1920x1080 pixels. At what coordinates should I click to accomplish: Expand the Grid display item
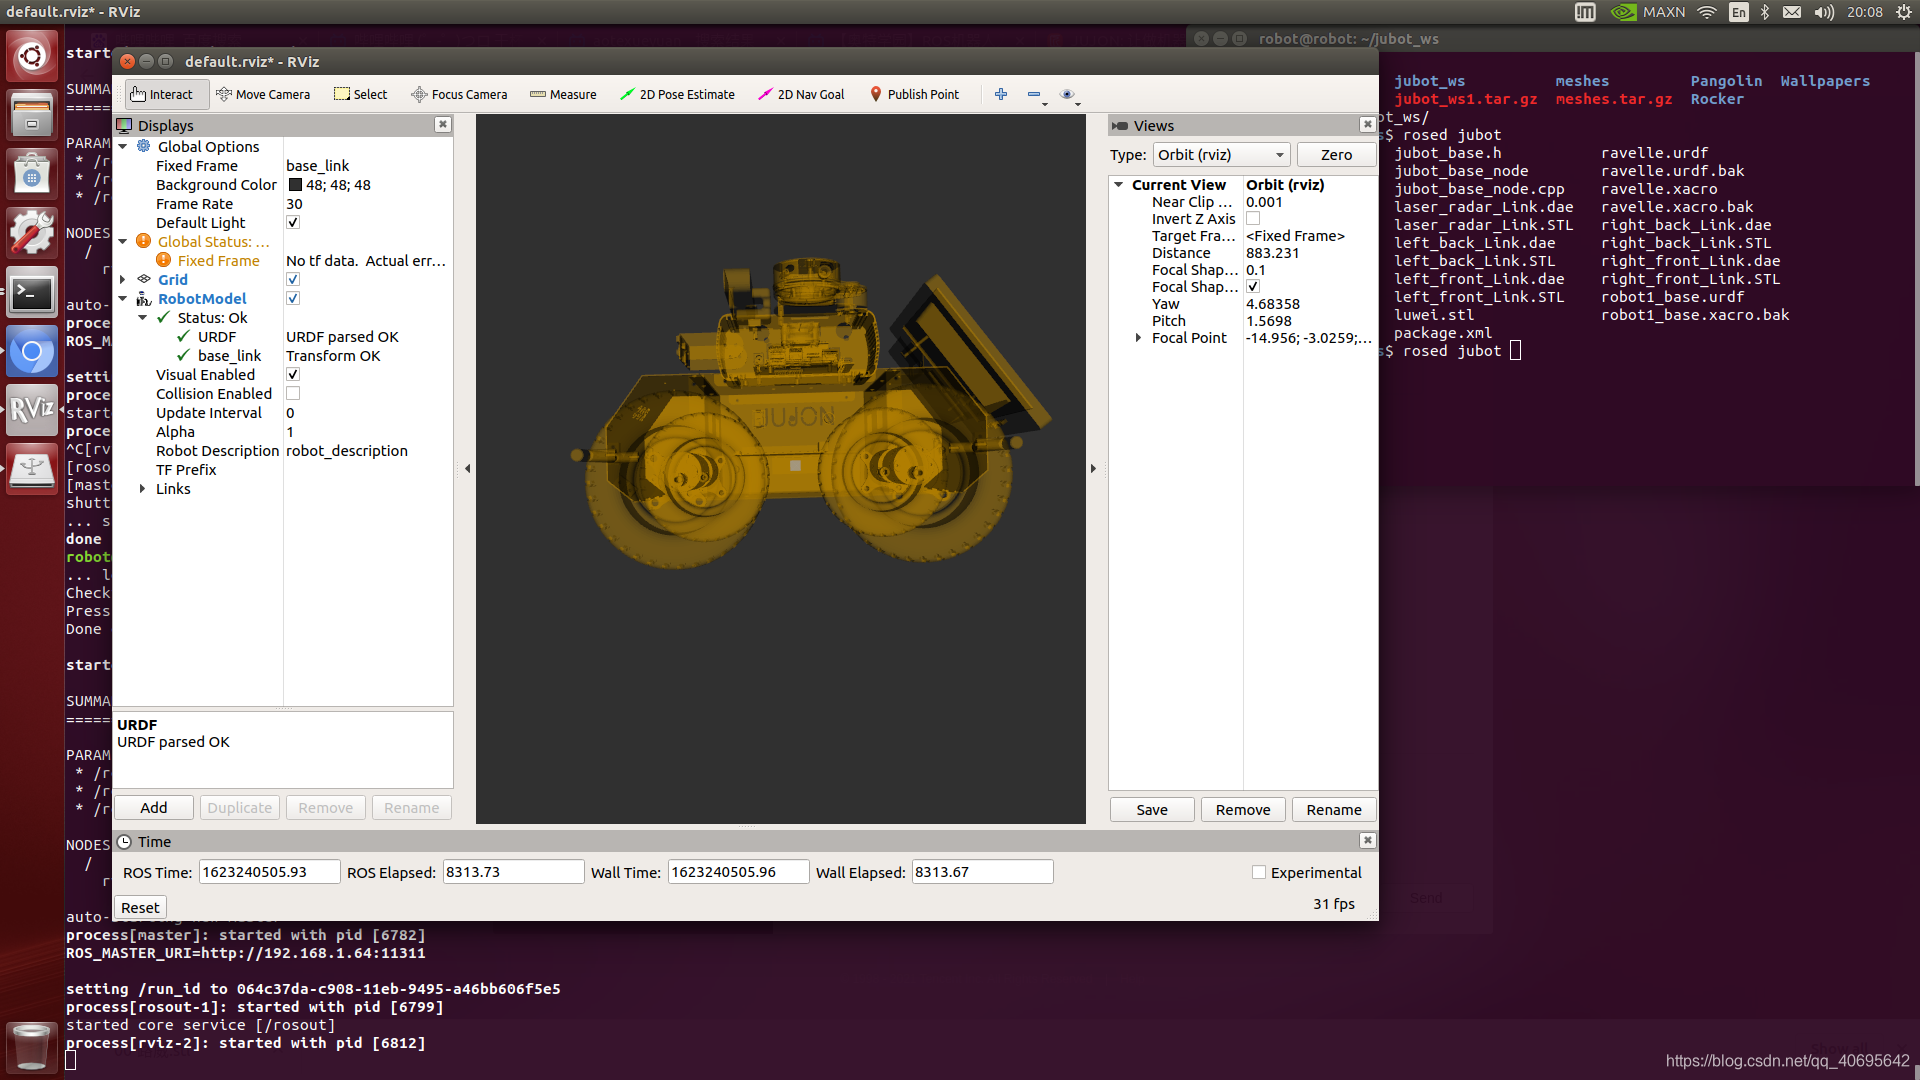tap(123, 280)
